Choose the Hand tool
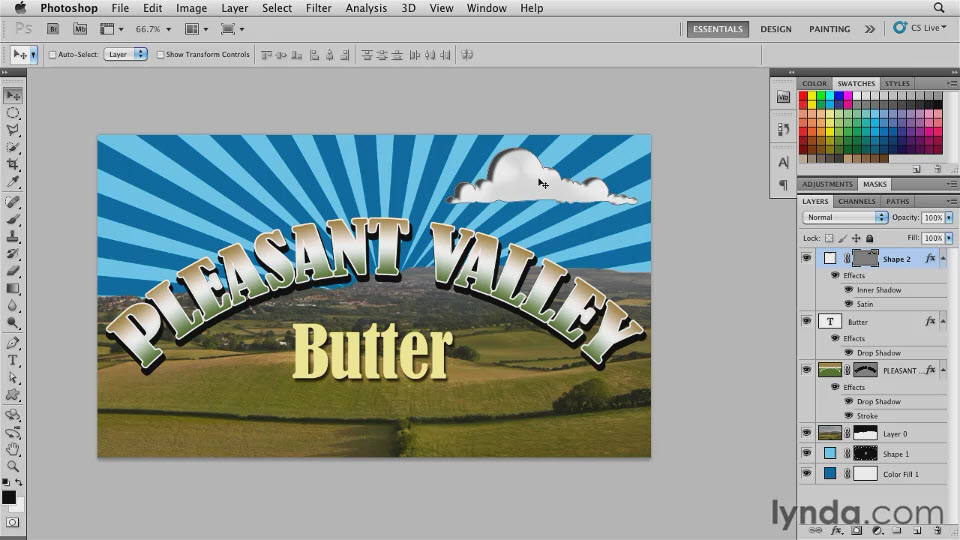The width and height of the screenshot is (960, 540). (x=13, y=449)
